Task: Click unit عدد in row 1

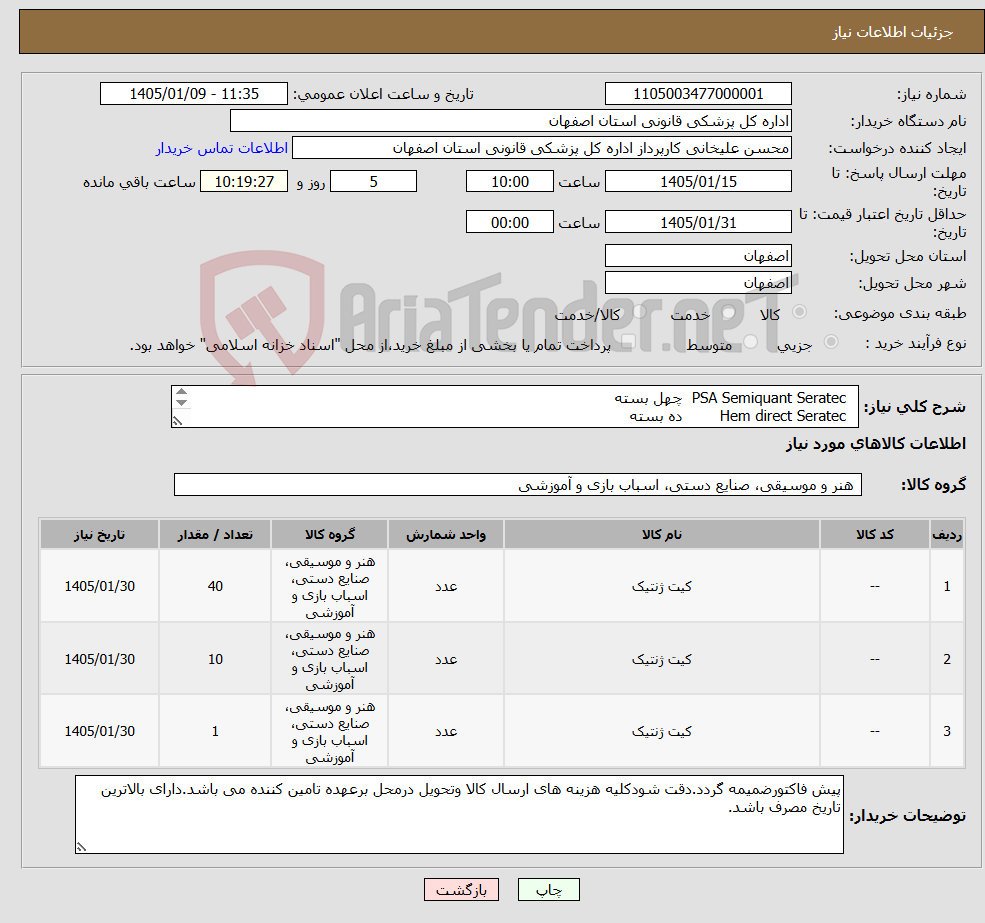Action: (446, 586)
